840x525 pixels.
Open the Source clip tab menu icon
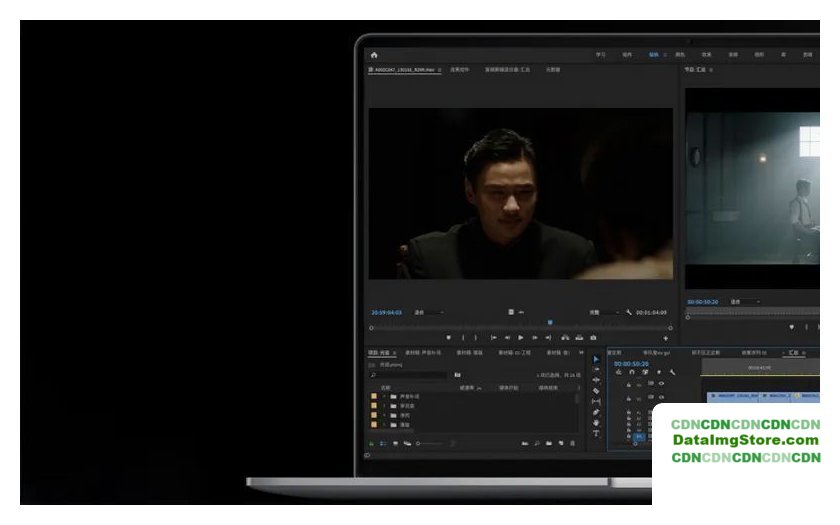(439, 70)
